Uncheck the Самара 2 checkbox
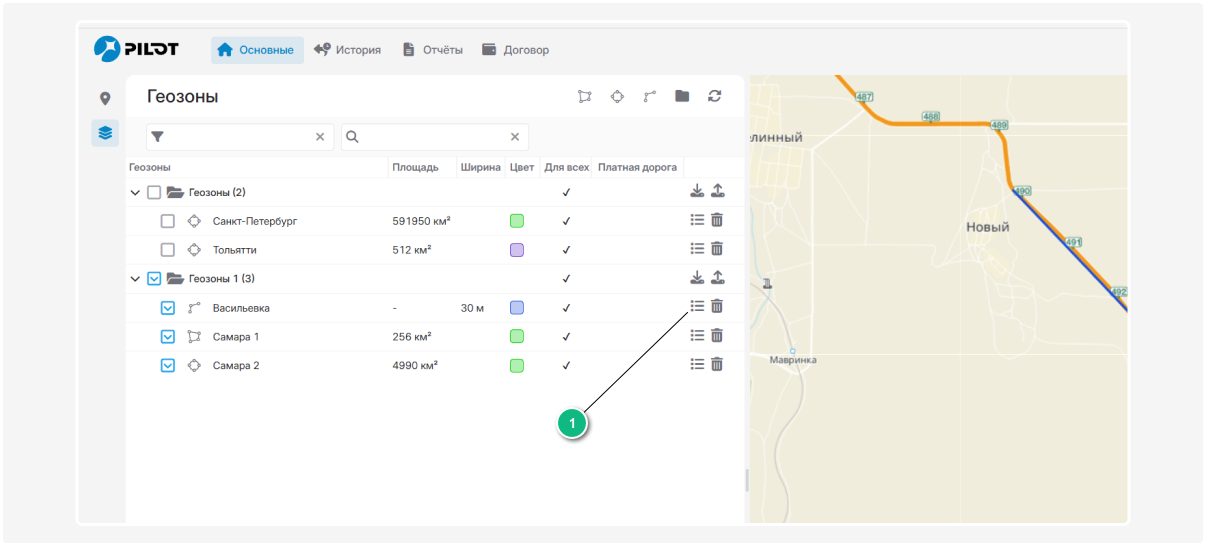This screenshot has width=1206, height=546. [168, 366]
